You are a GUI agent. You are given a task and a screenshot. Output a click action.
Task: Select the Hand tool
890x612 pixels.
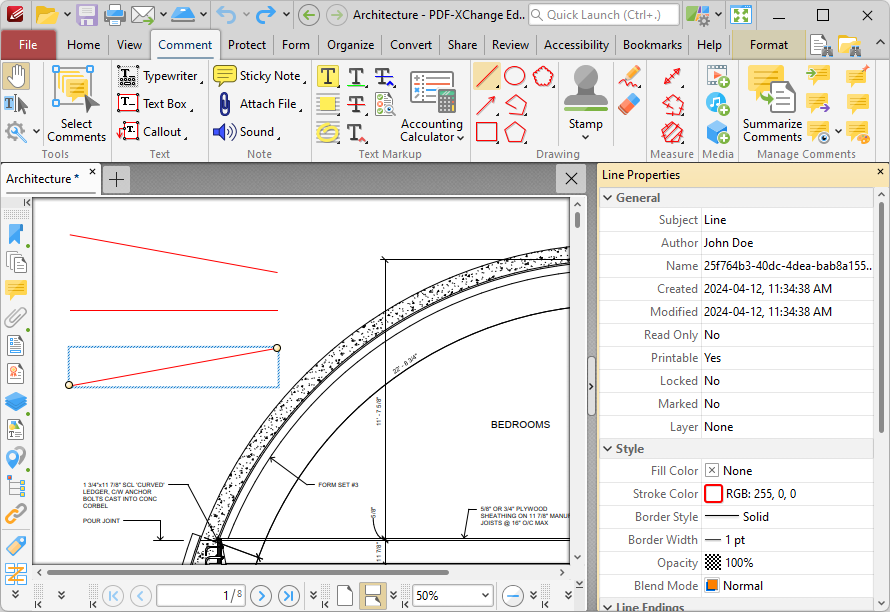(x=16, y=77)
